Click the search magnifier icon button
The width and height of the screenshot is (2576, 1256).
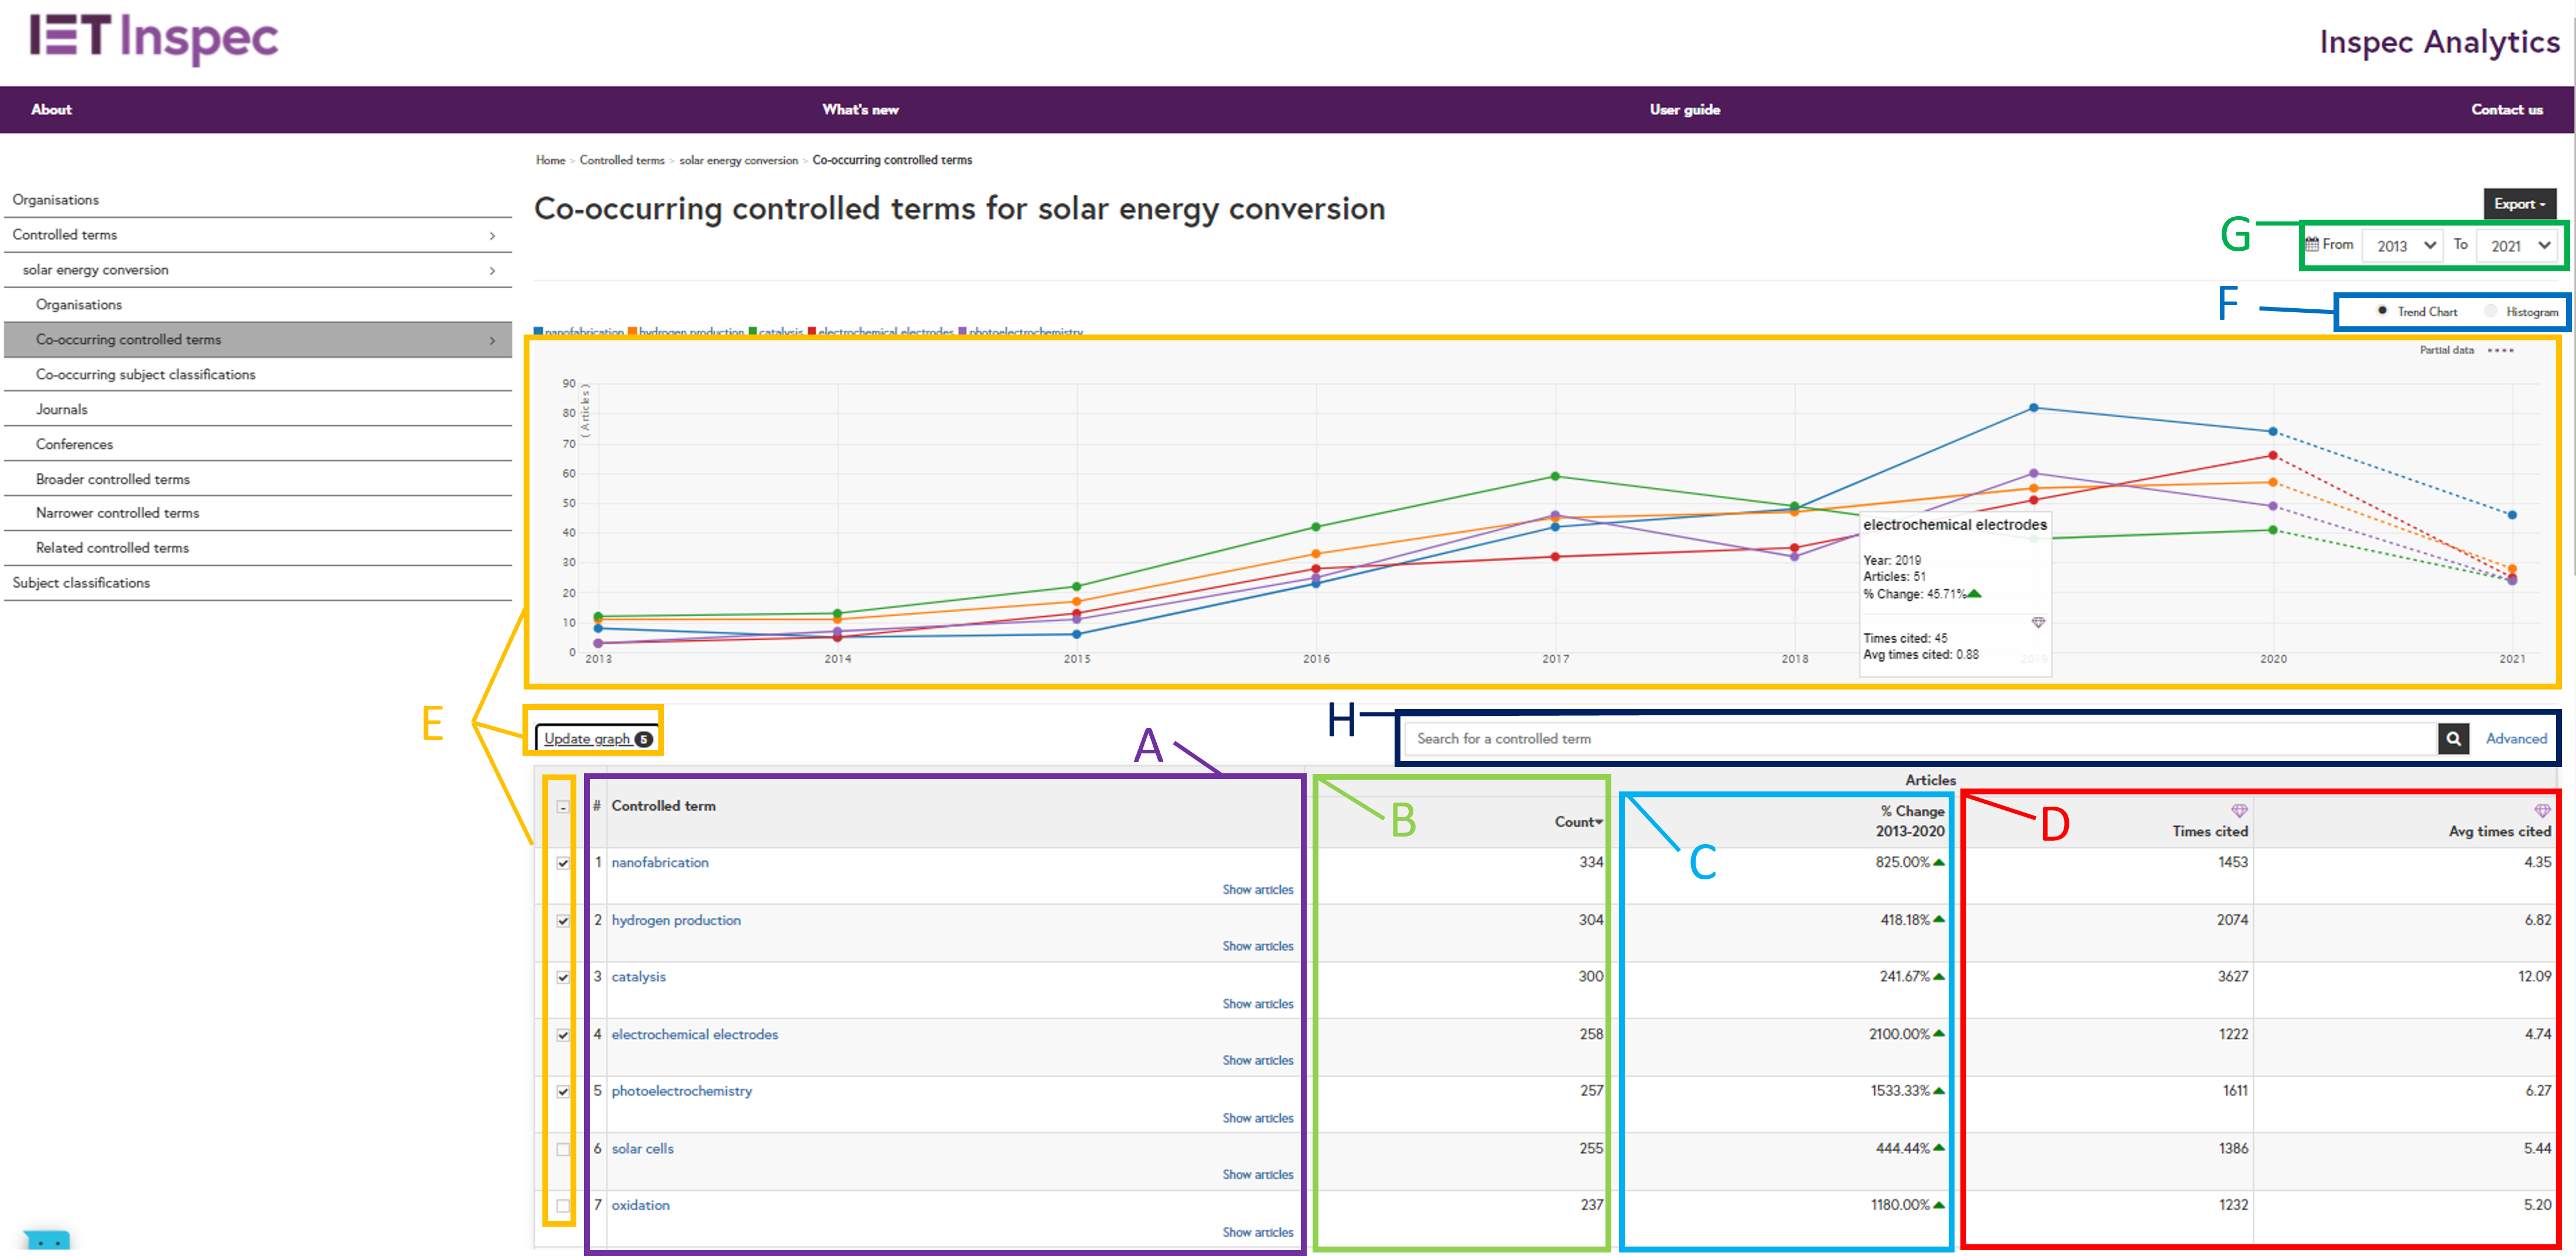[x=2453, y=738]
